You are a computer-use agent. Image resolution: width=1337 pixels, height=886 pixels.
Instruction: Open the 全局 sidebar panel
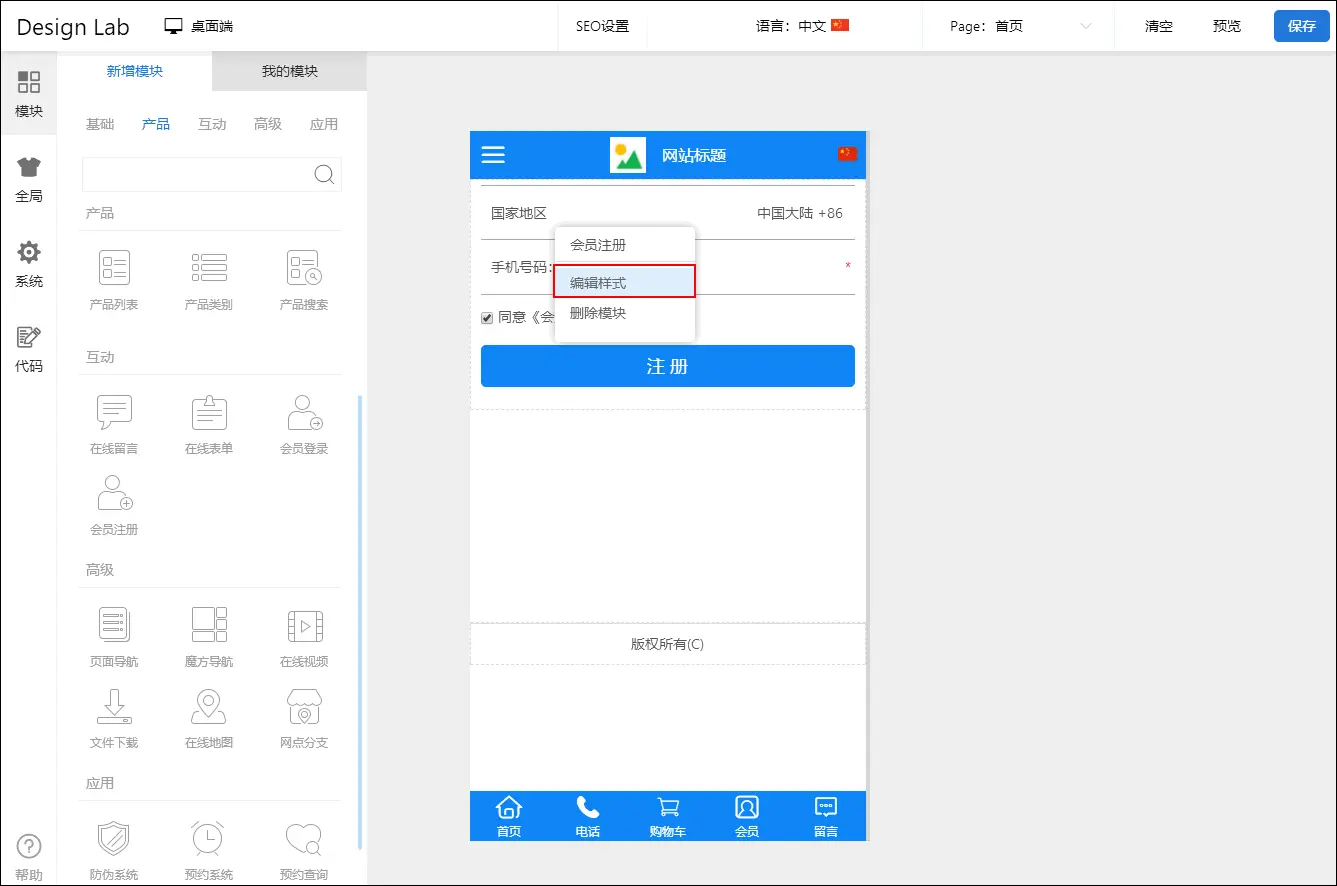coord(29,180)
